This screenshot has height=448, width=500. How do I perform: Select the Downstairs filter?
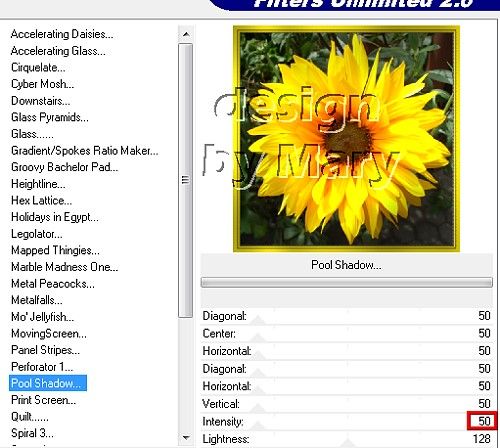(40, 101)
